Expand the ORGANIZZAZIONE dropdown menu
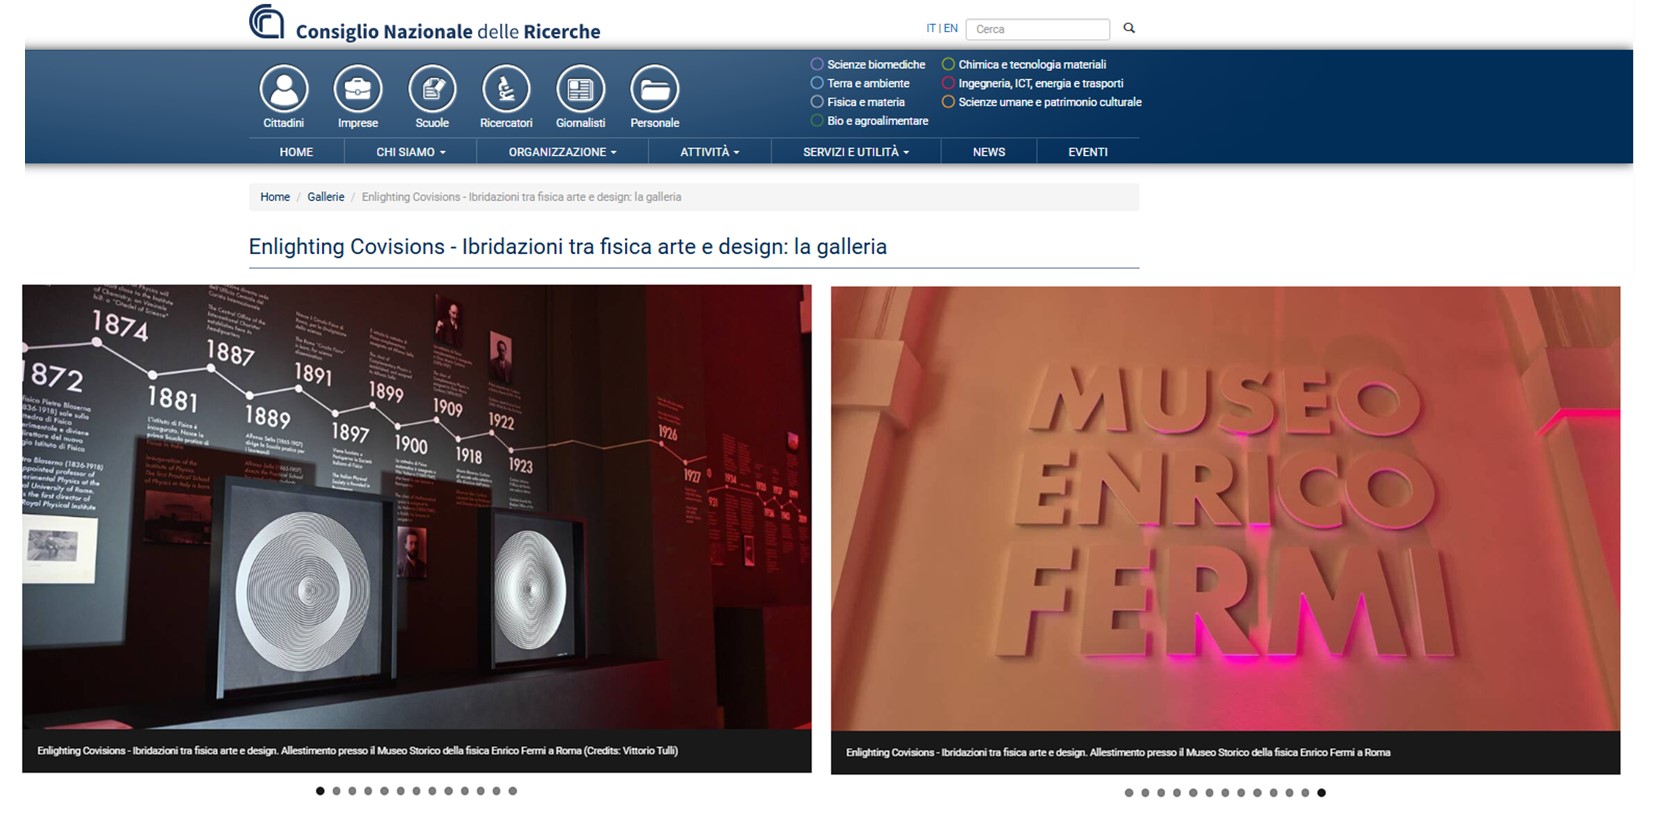Image resolution: width=1656 pixels, height=817 pixels. (x=563, y=152)
